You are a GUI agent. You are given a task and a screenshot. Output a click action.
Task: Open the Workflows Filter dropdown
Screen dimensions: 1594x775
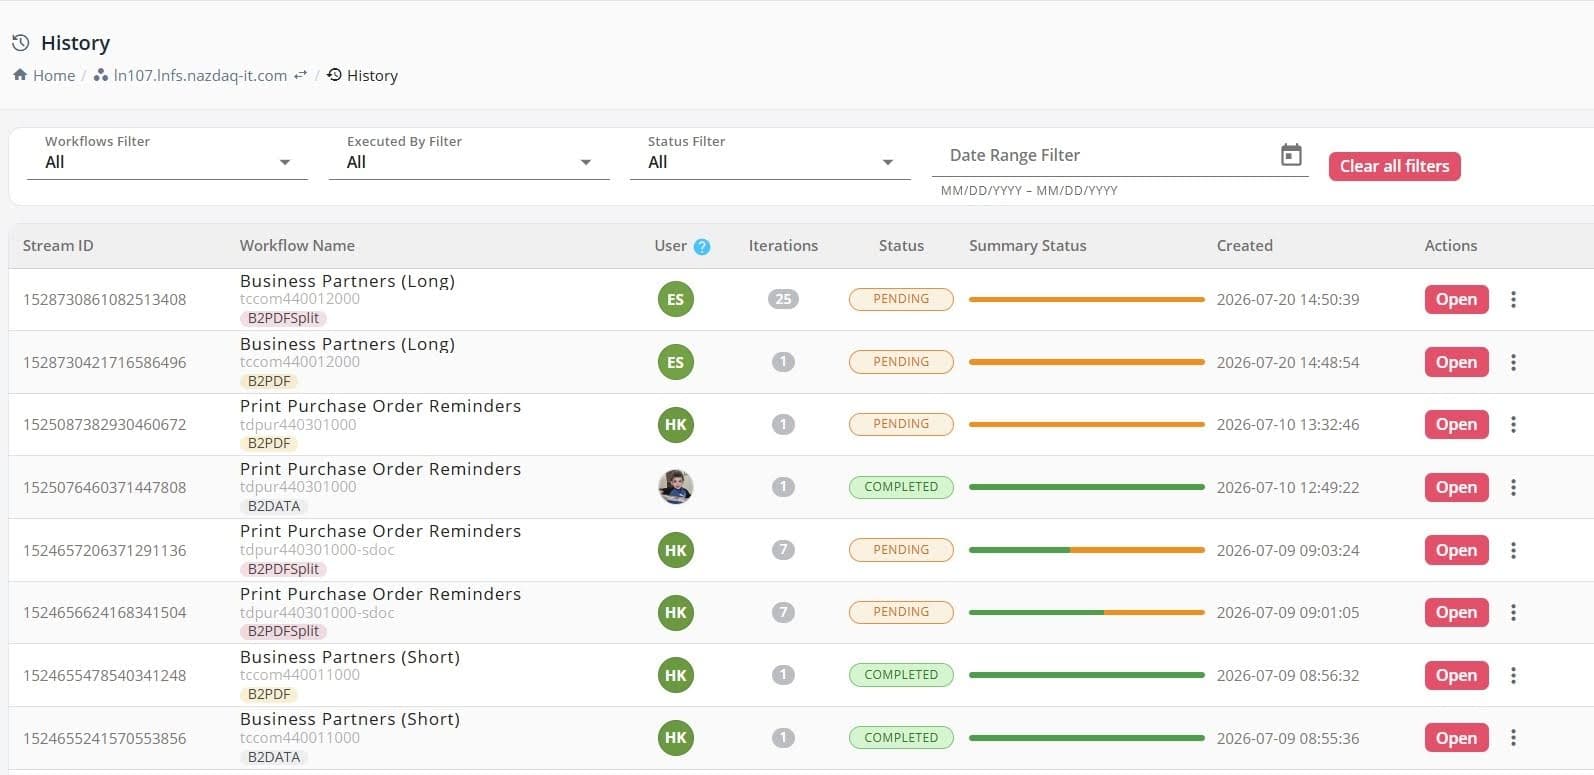tap(167, 162)
